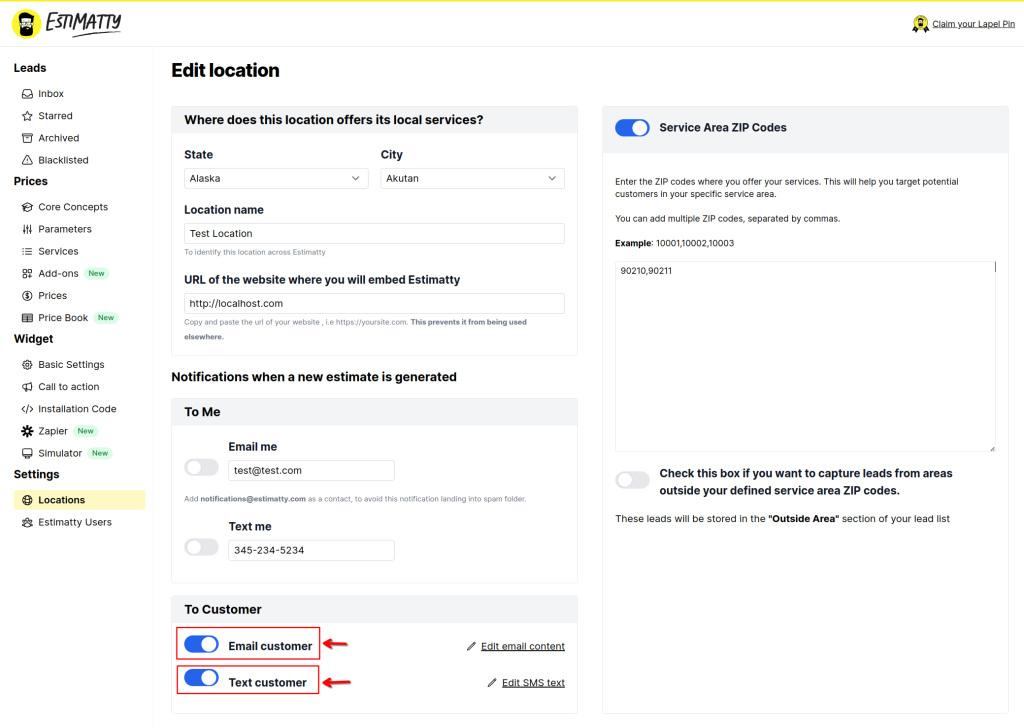The height and width of the screenshot is (728, 1024).
Task: Open Call to action settings
Action: 69,388
